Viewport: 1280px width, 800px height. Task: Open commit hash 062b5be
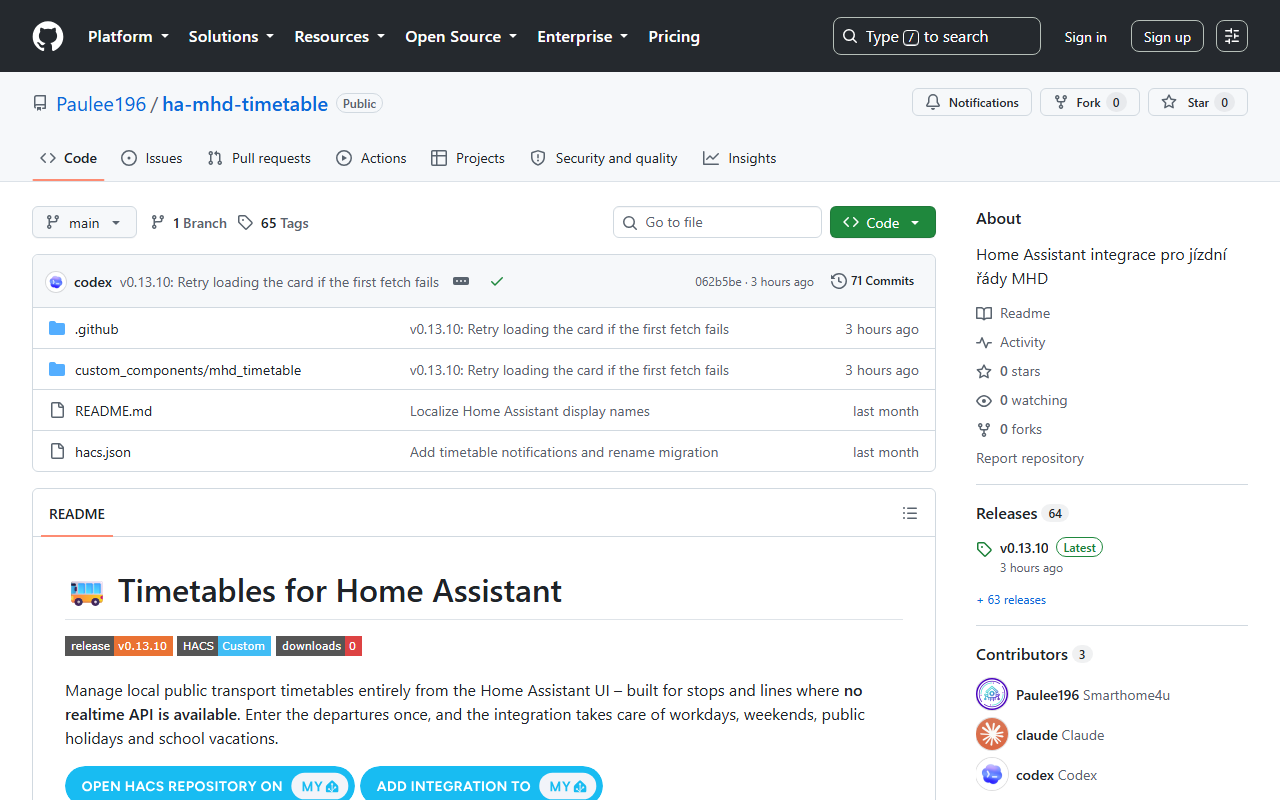click(718, 282)
